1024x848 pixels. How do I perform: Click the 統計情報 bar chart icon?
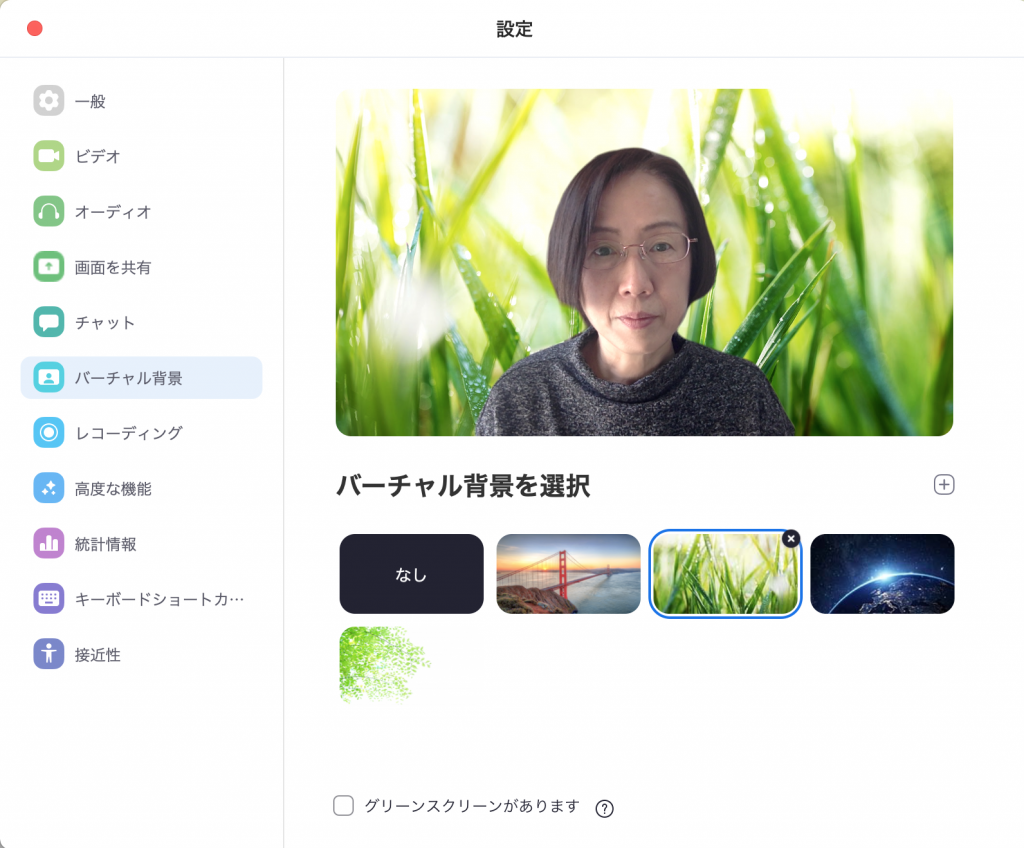click(x=48, y=544)
